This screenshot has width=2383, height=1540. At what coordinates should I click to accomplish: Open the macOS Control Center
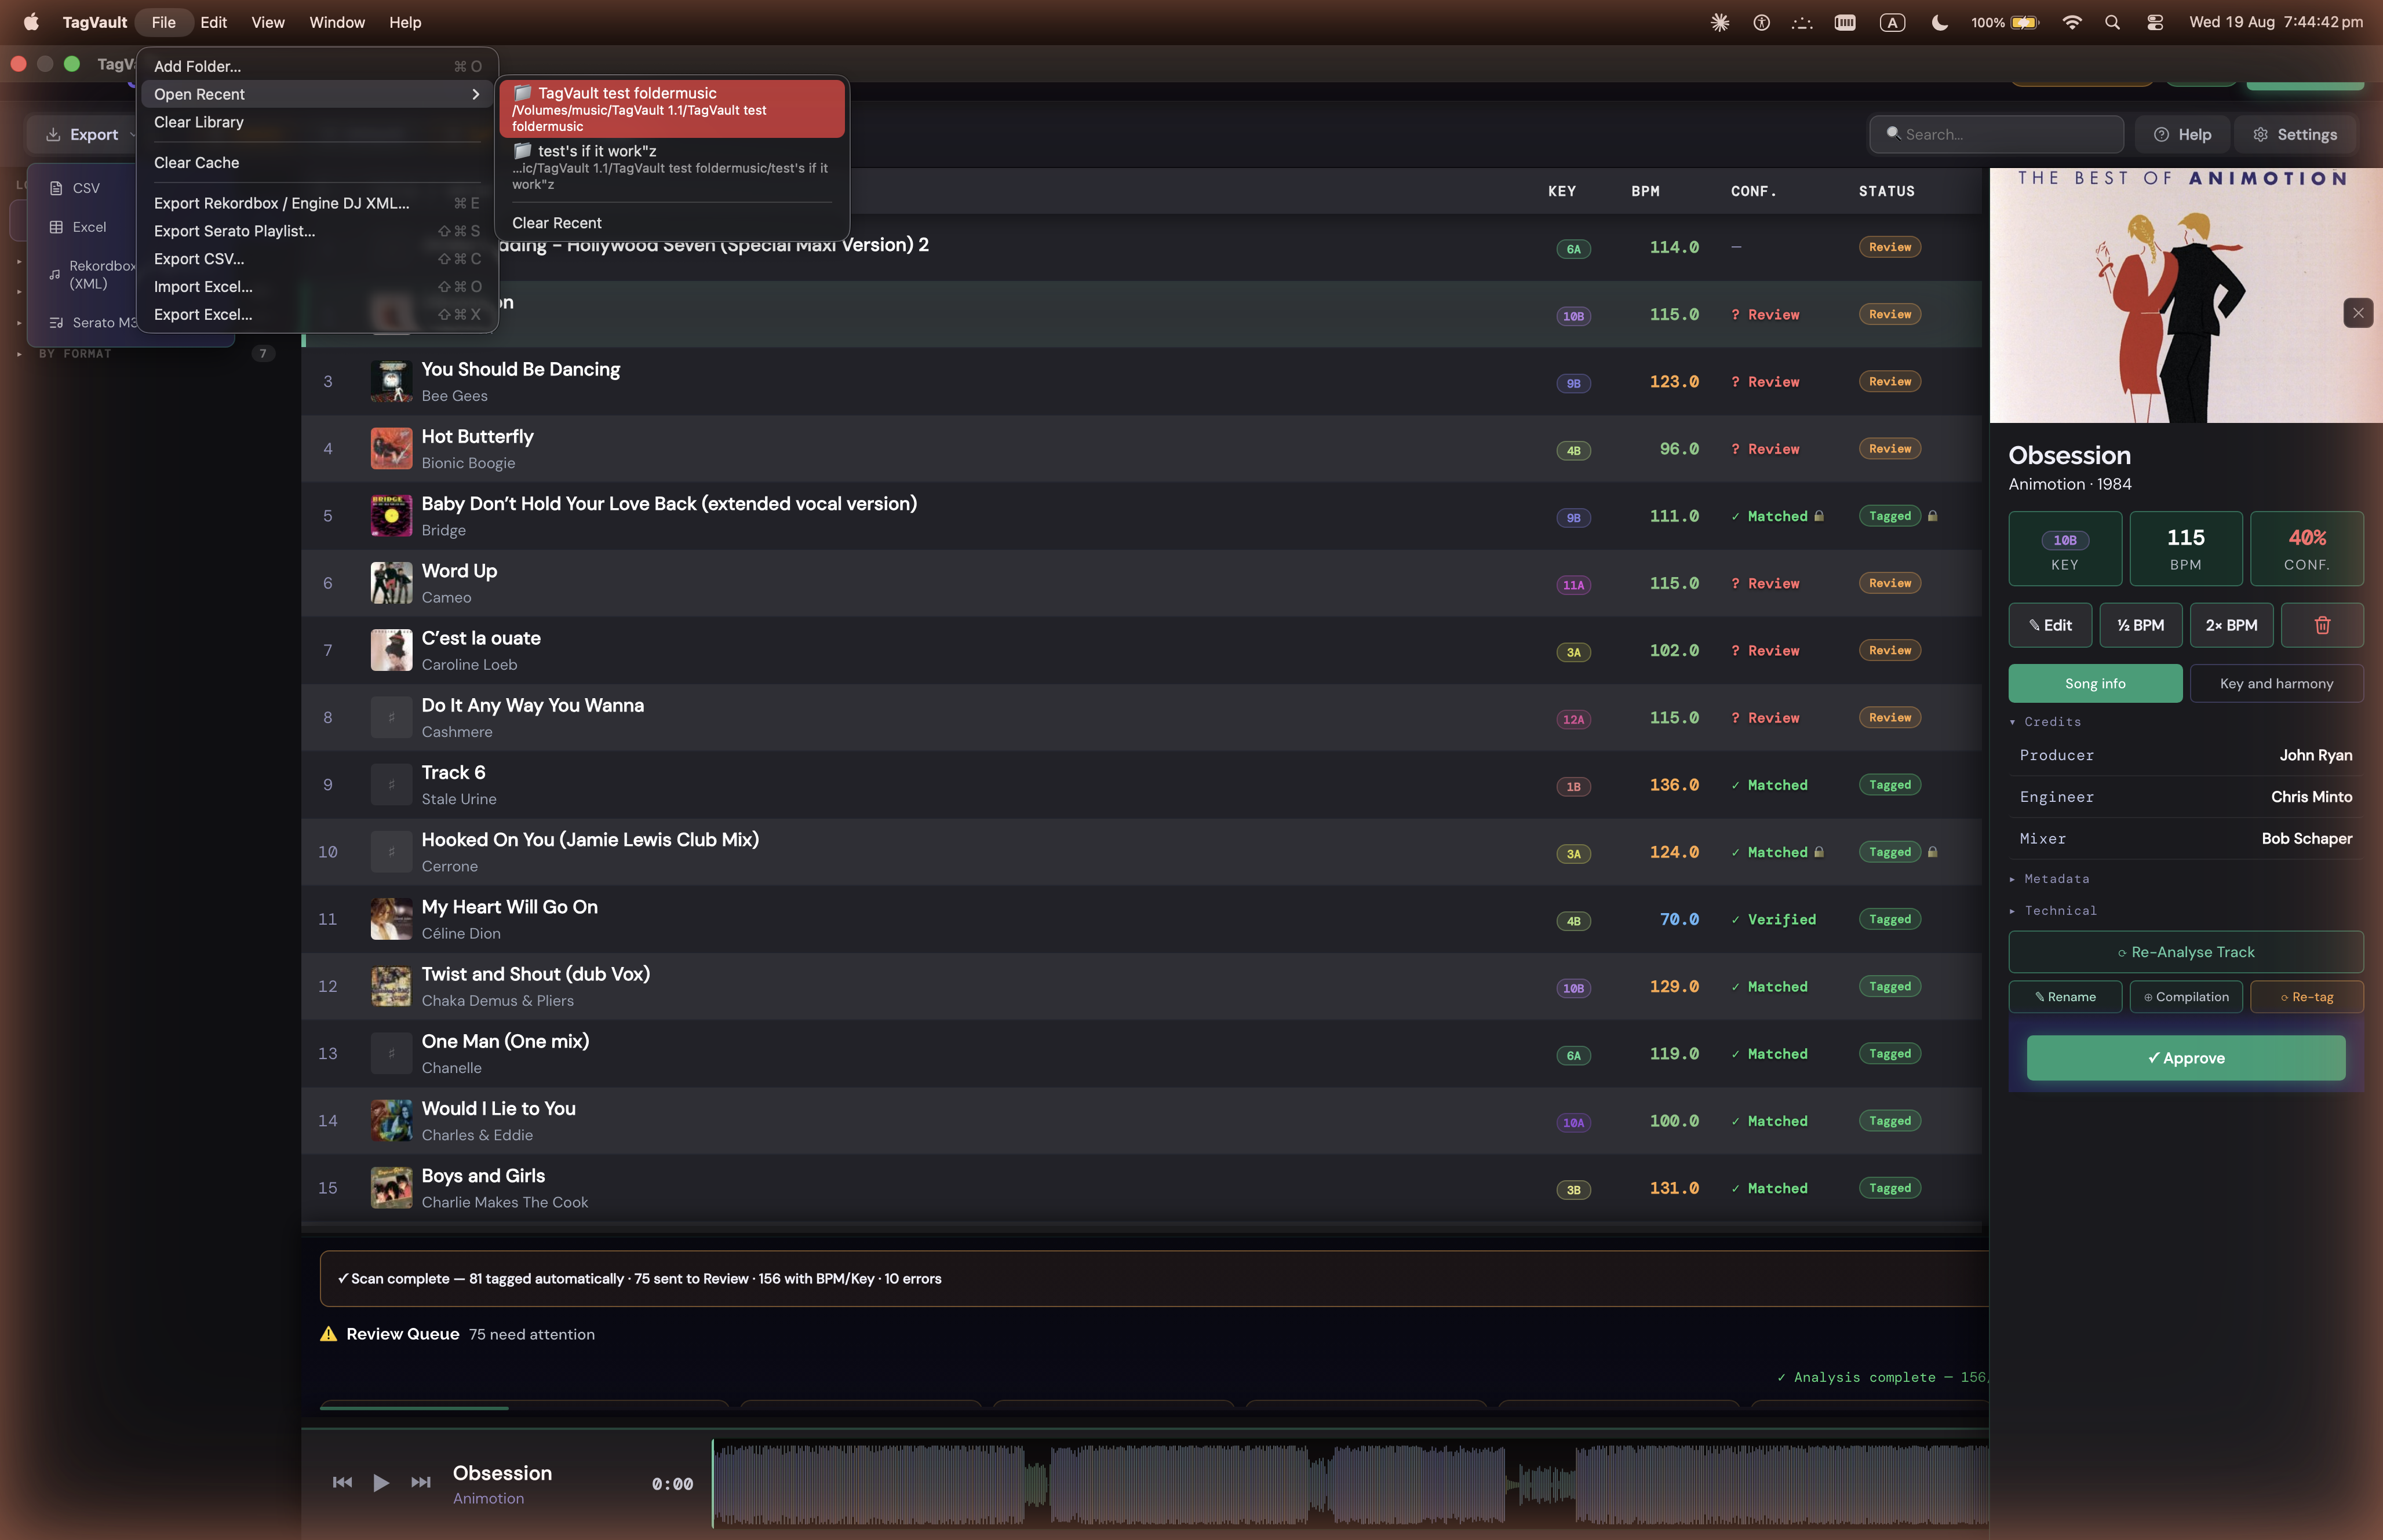(2155, 22)
